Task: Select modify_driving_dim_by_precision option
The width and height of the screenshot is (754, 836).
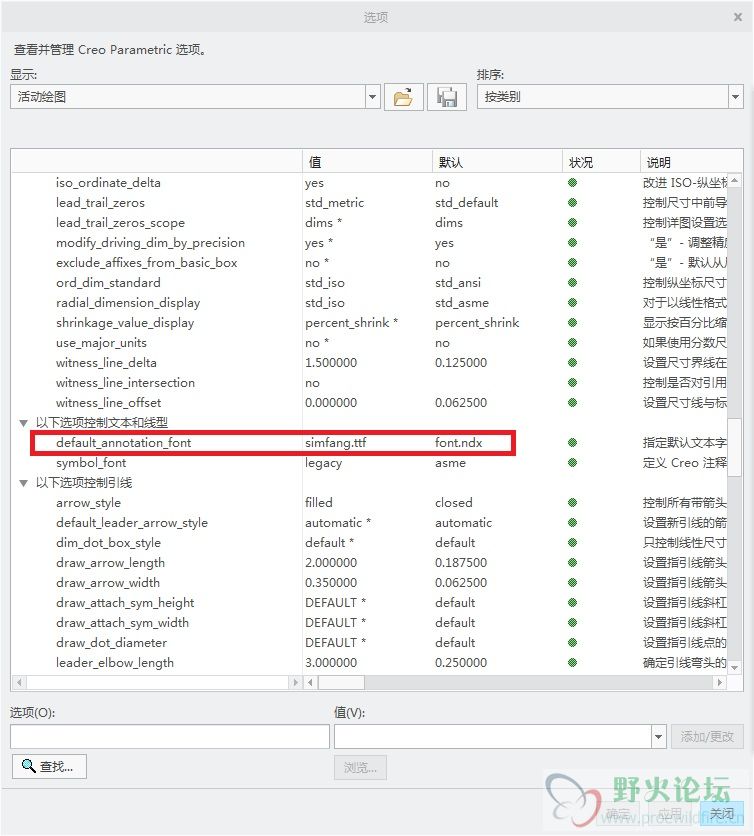Action: tap(150, 243)
